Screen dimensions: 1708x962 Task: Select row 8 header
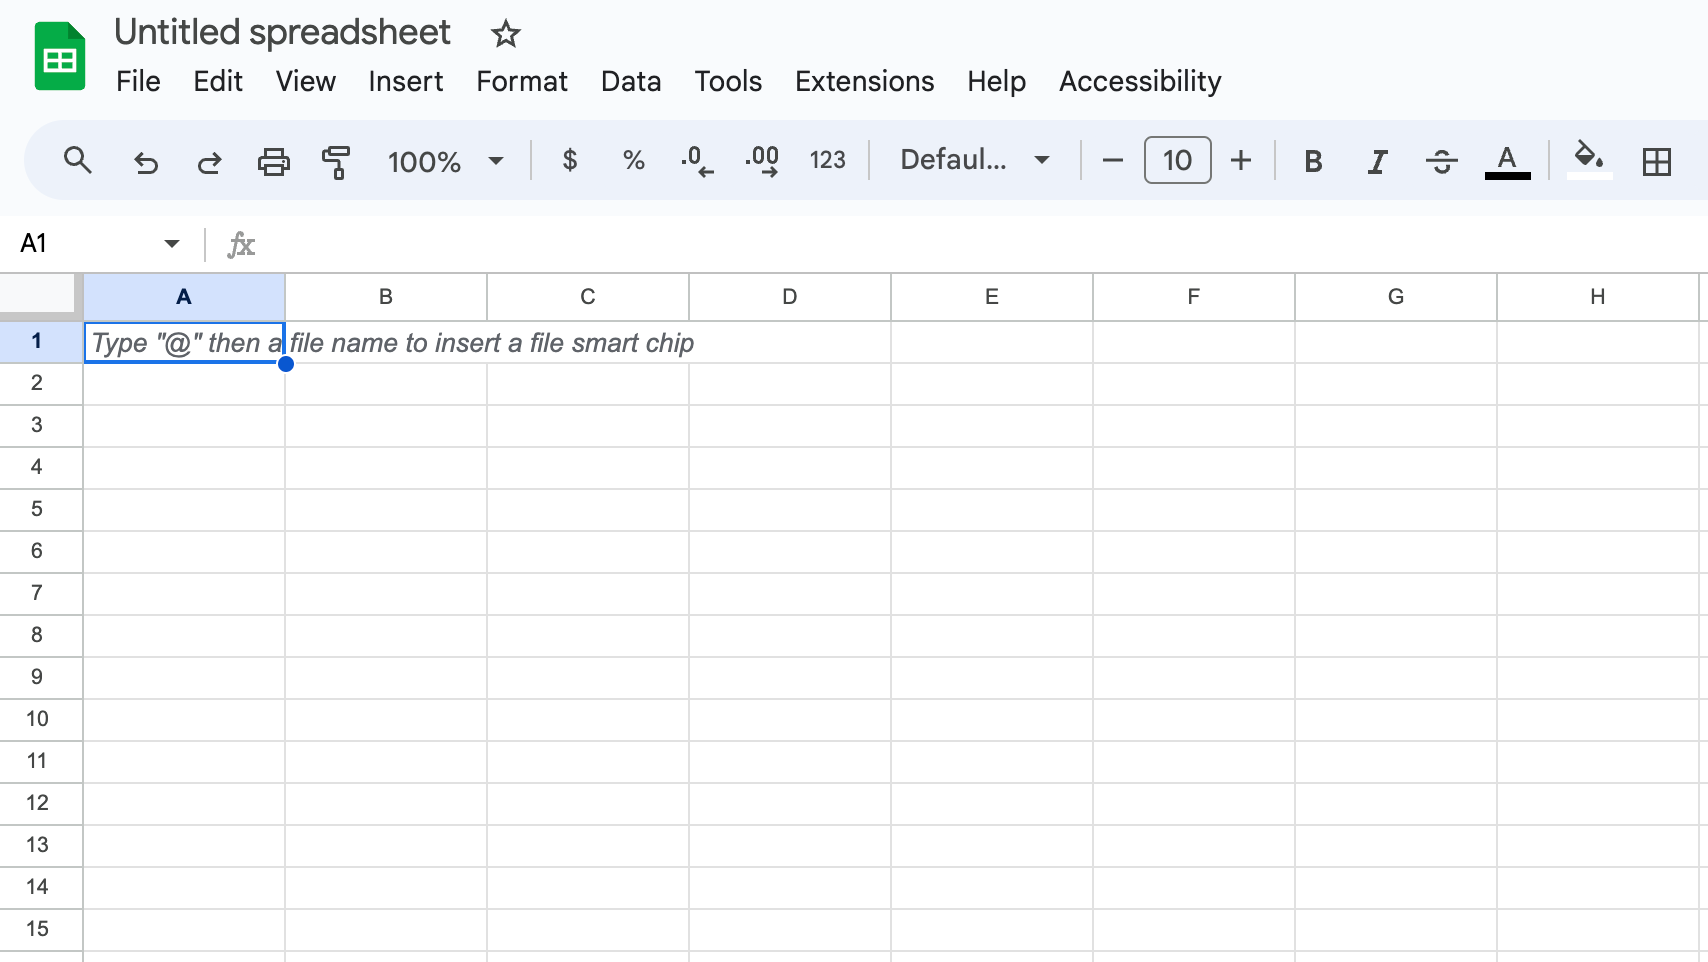coord(40,636)
